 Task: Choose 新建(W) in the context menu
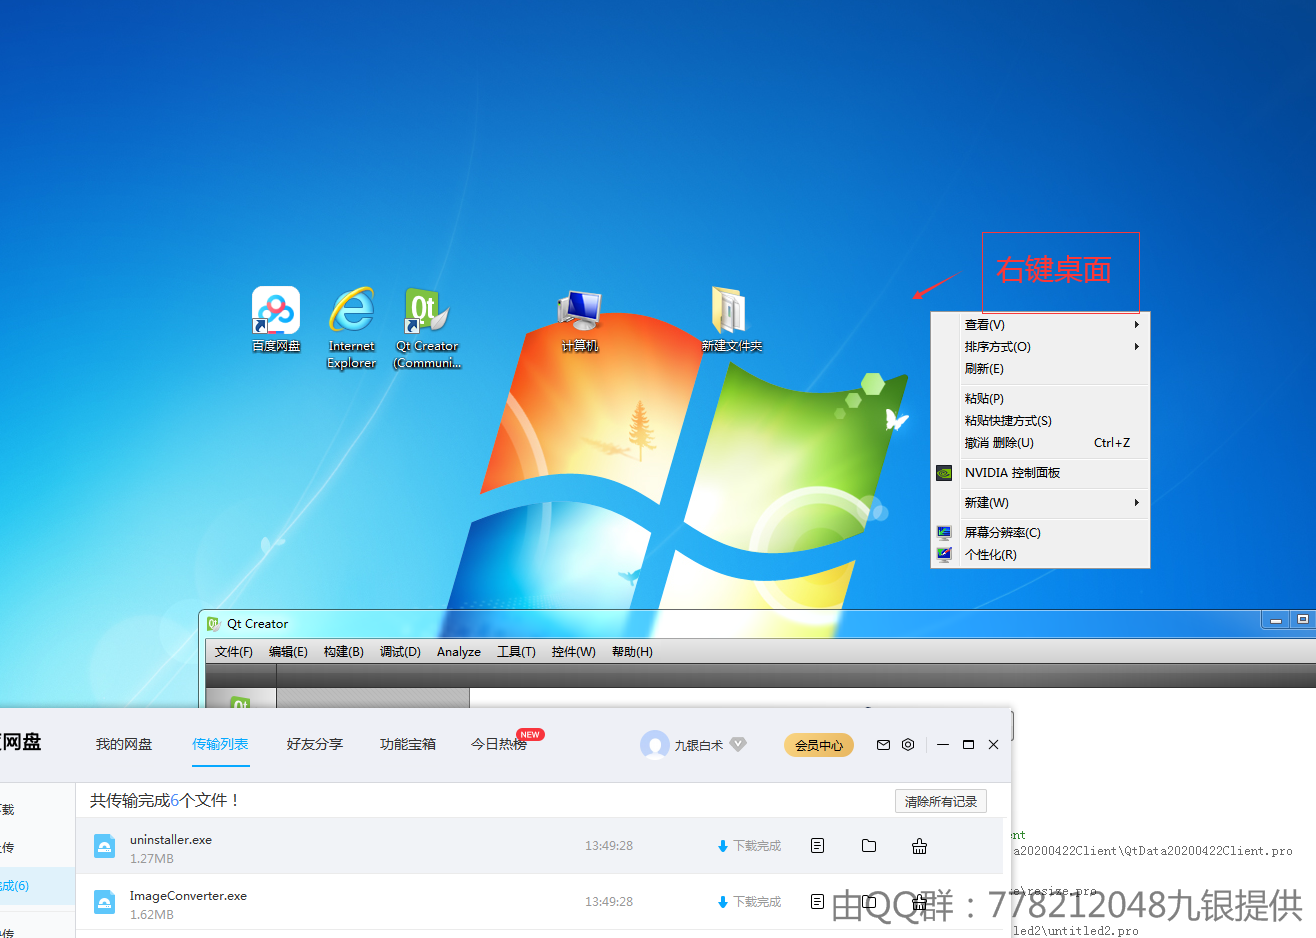click(1040, 503)
